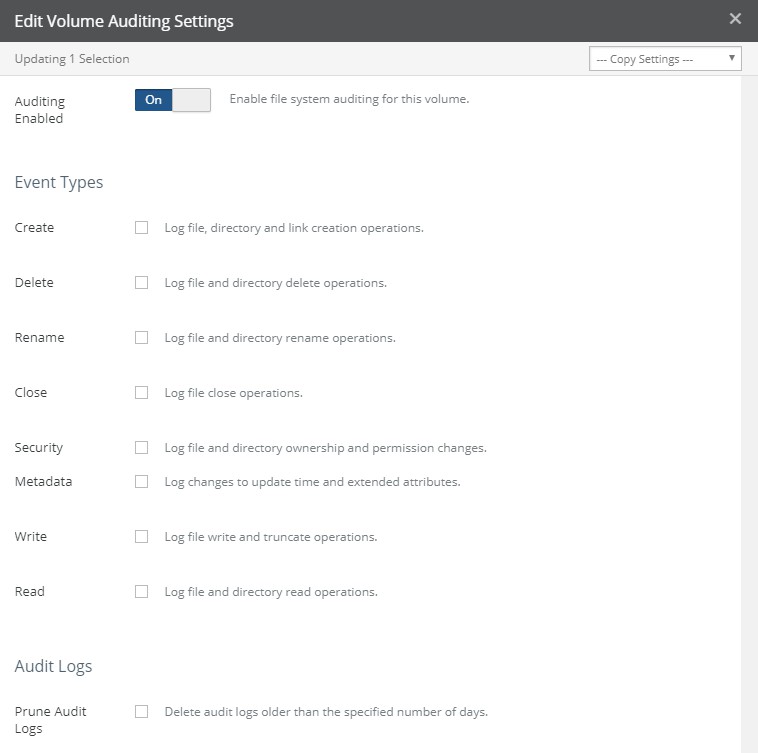Check the Delete event type box
This screenshot has height=753, width=758.
[141, 283]
